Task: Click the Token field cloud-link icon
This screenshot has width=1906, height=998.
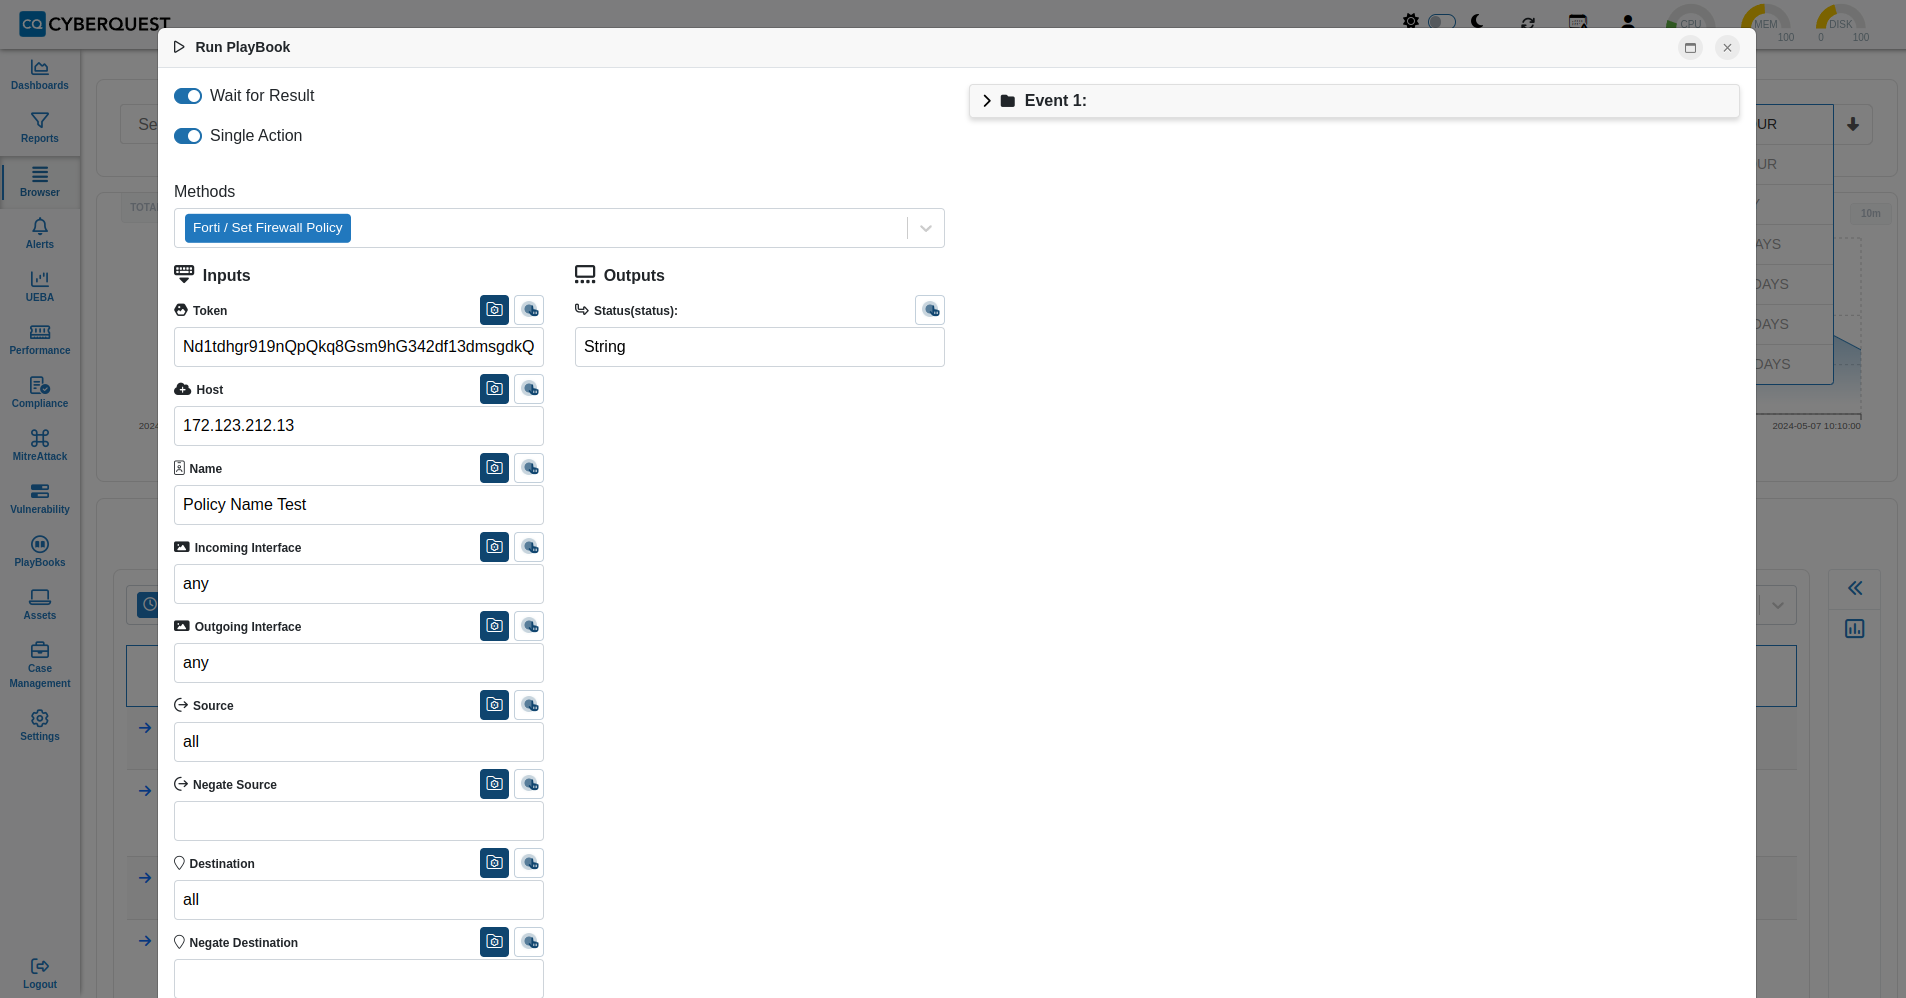Action: [529, 310]
